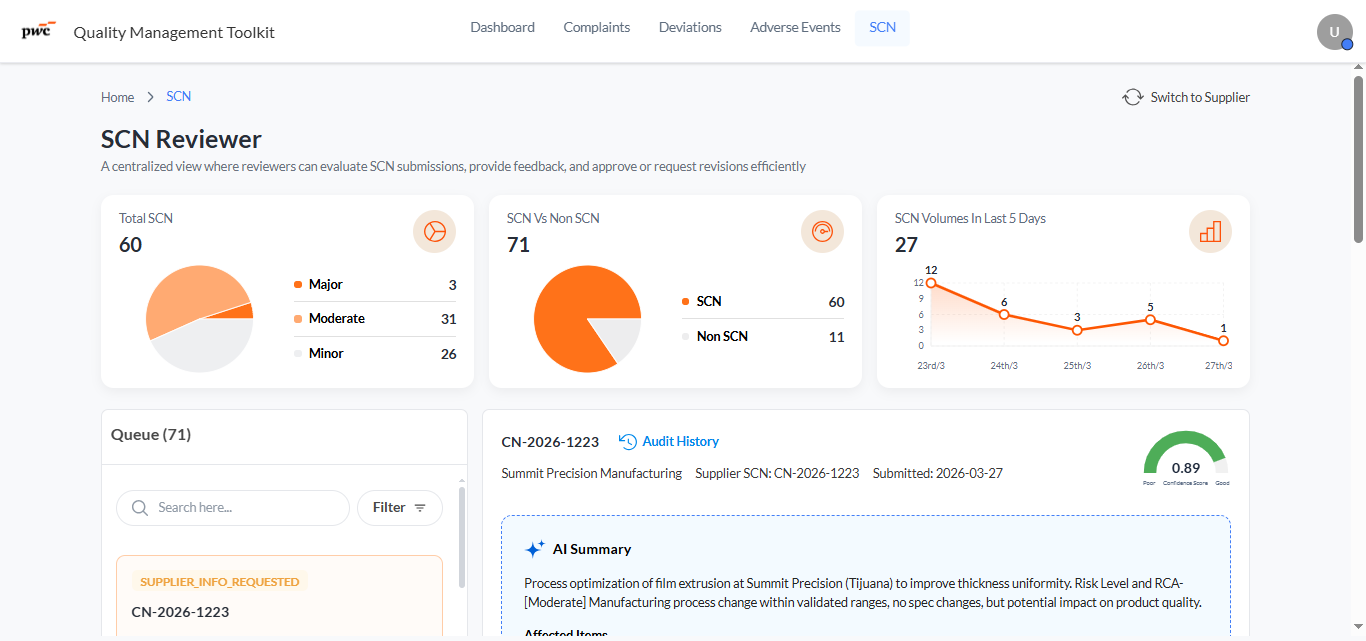Click the Switch to Supplier sync icon
Viewport: 1366px width, 641px height.
[x=1132, y=97]
